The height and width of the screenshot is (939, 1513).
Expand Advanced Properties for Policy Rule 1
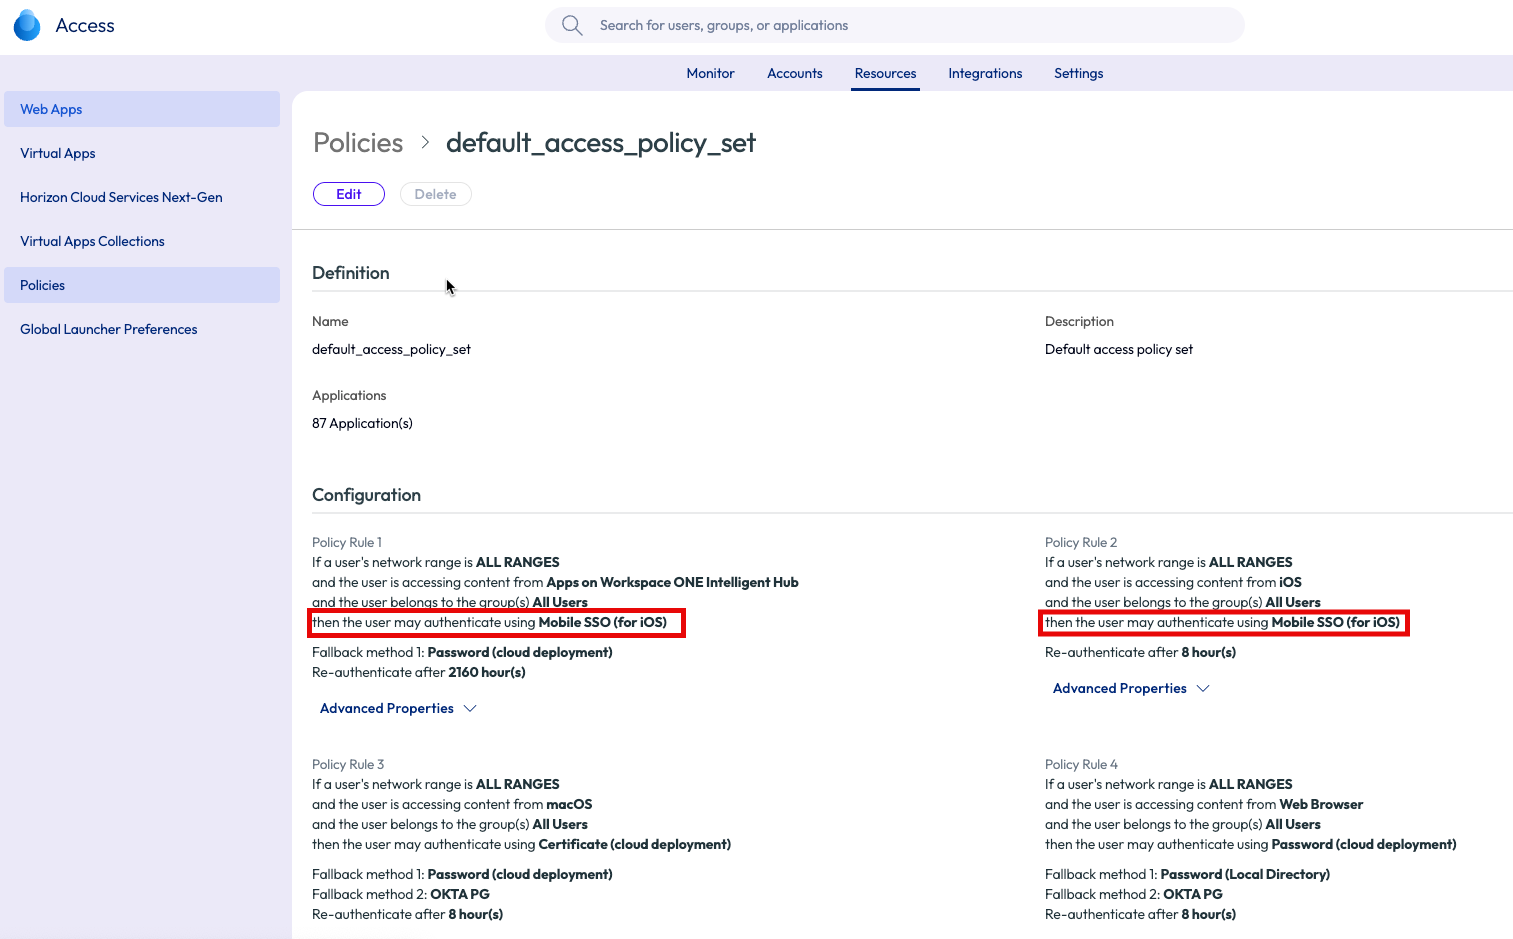(x=397, y=708)
